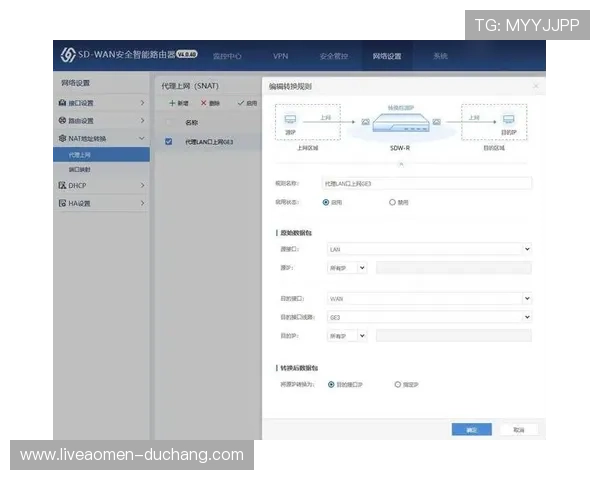This screenshot has width=600, height=480.
Task: Click the blue 确定 button
Action: tap(471, 429)
